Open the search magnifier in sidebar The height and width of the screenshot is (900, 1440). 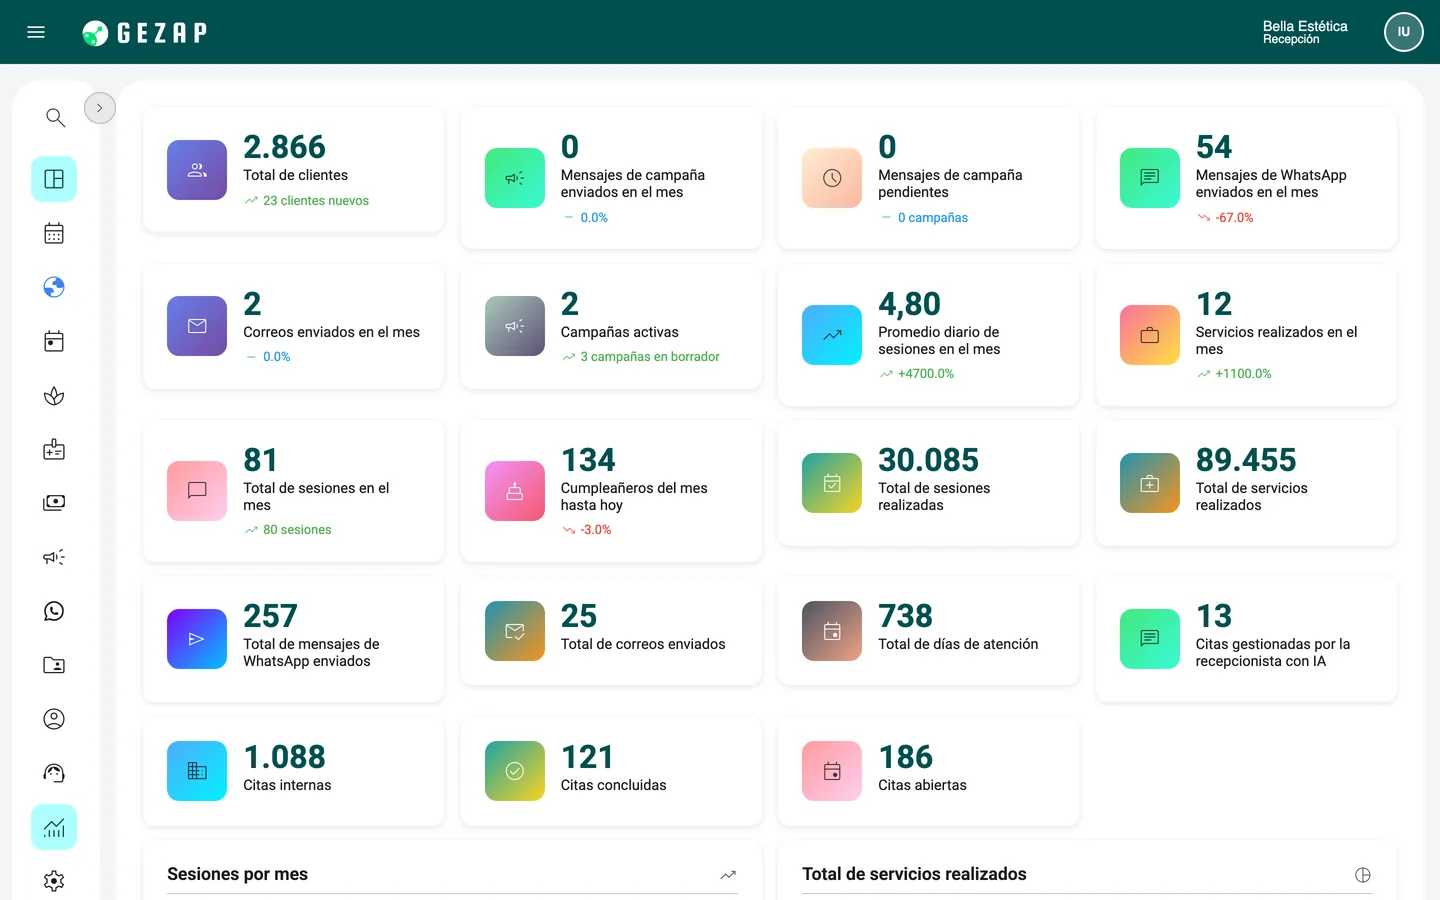coord(55,118)
